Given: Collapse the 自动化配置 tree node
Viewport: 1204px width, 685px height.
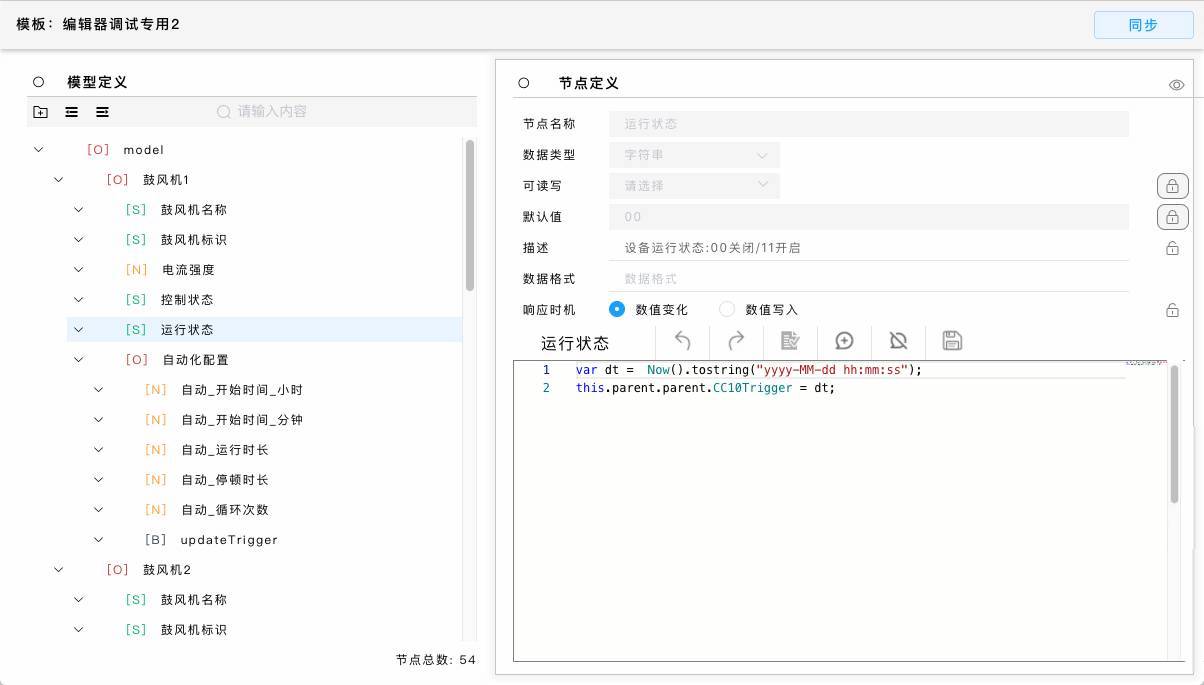Looking at the screenshot, I should (79, 360).
